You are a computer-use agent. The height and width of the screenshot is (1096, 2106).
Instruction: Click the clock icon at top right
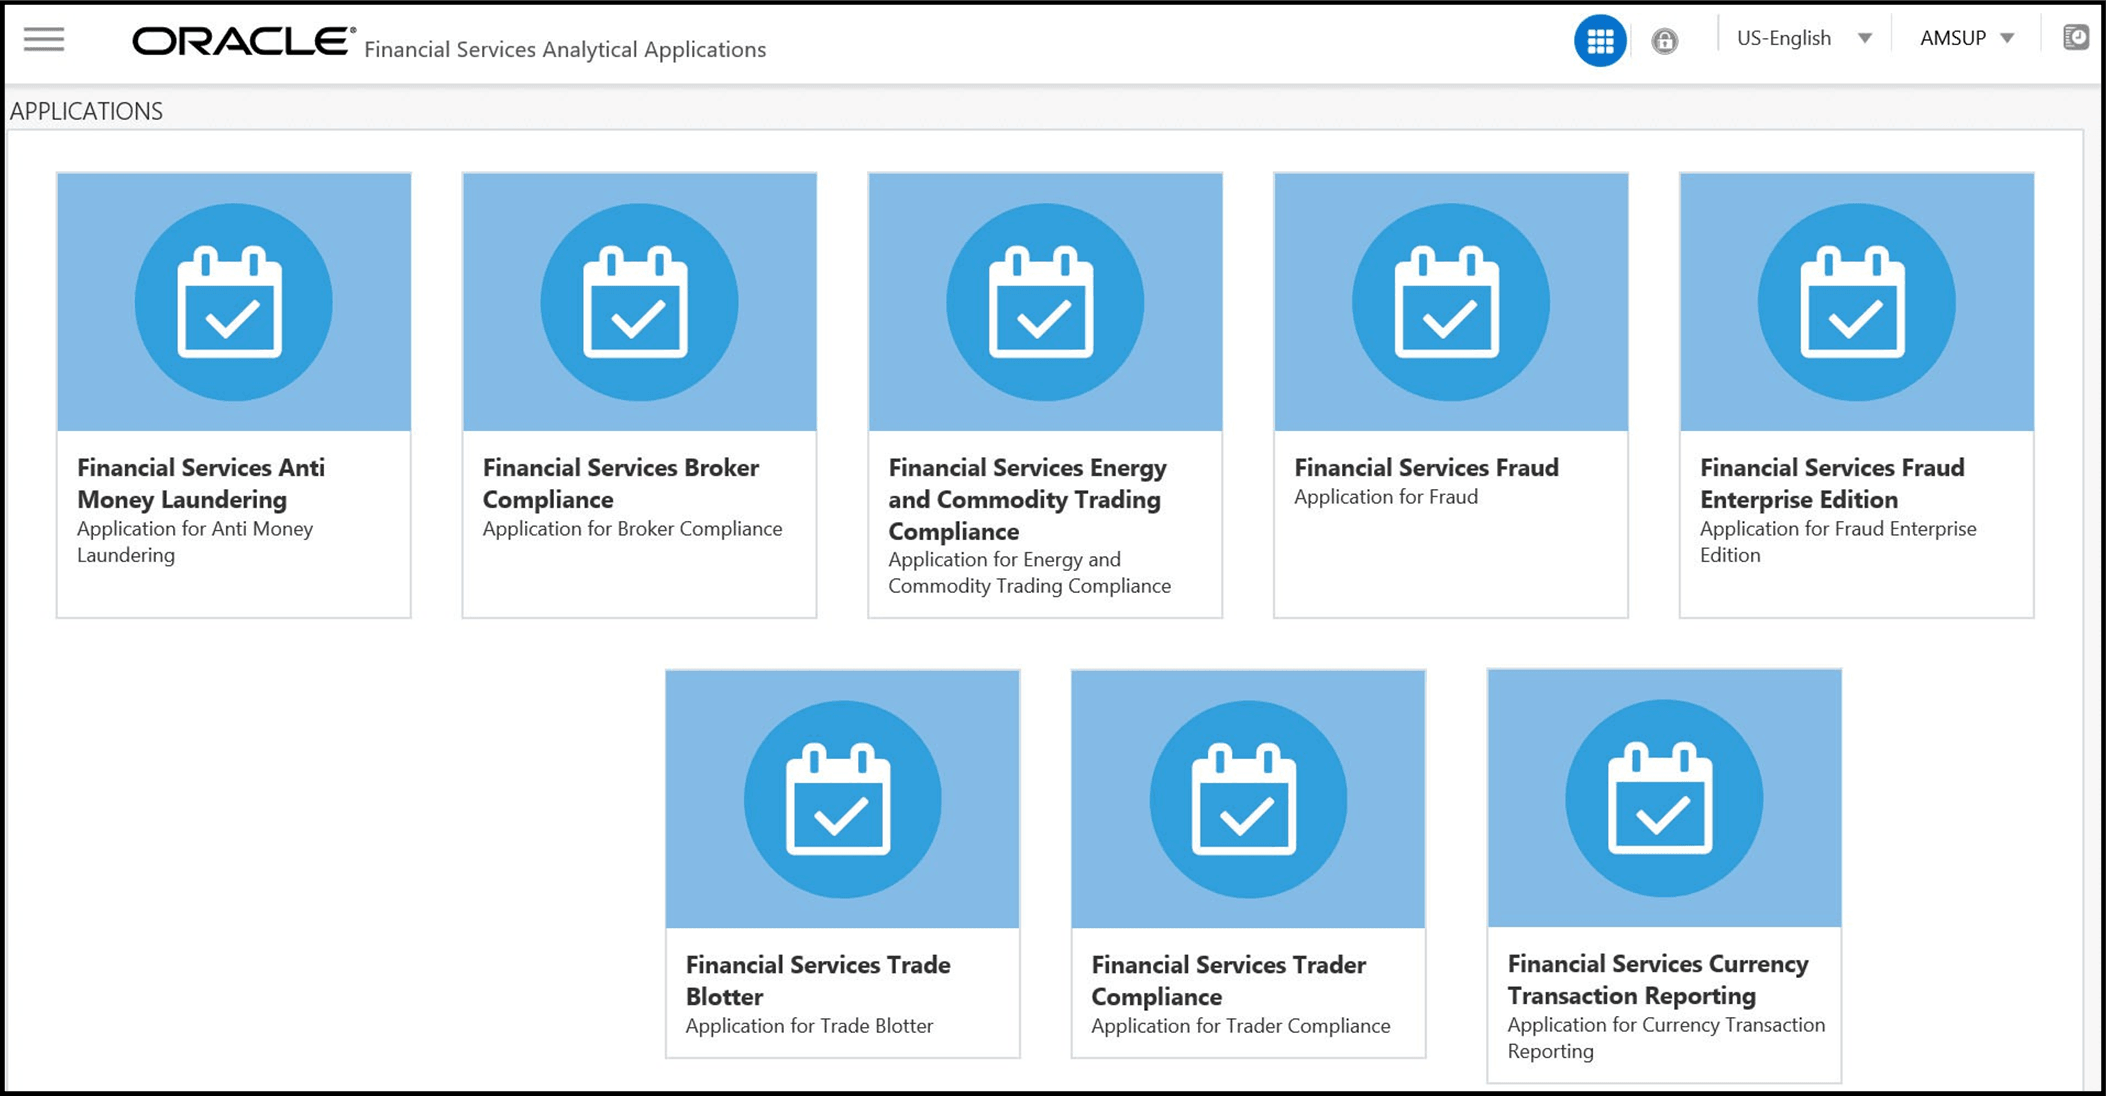tap(2076, 38)
